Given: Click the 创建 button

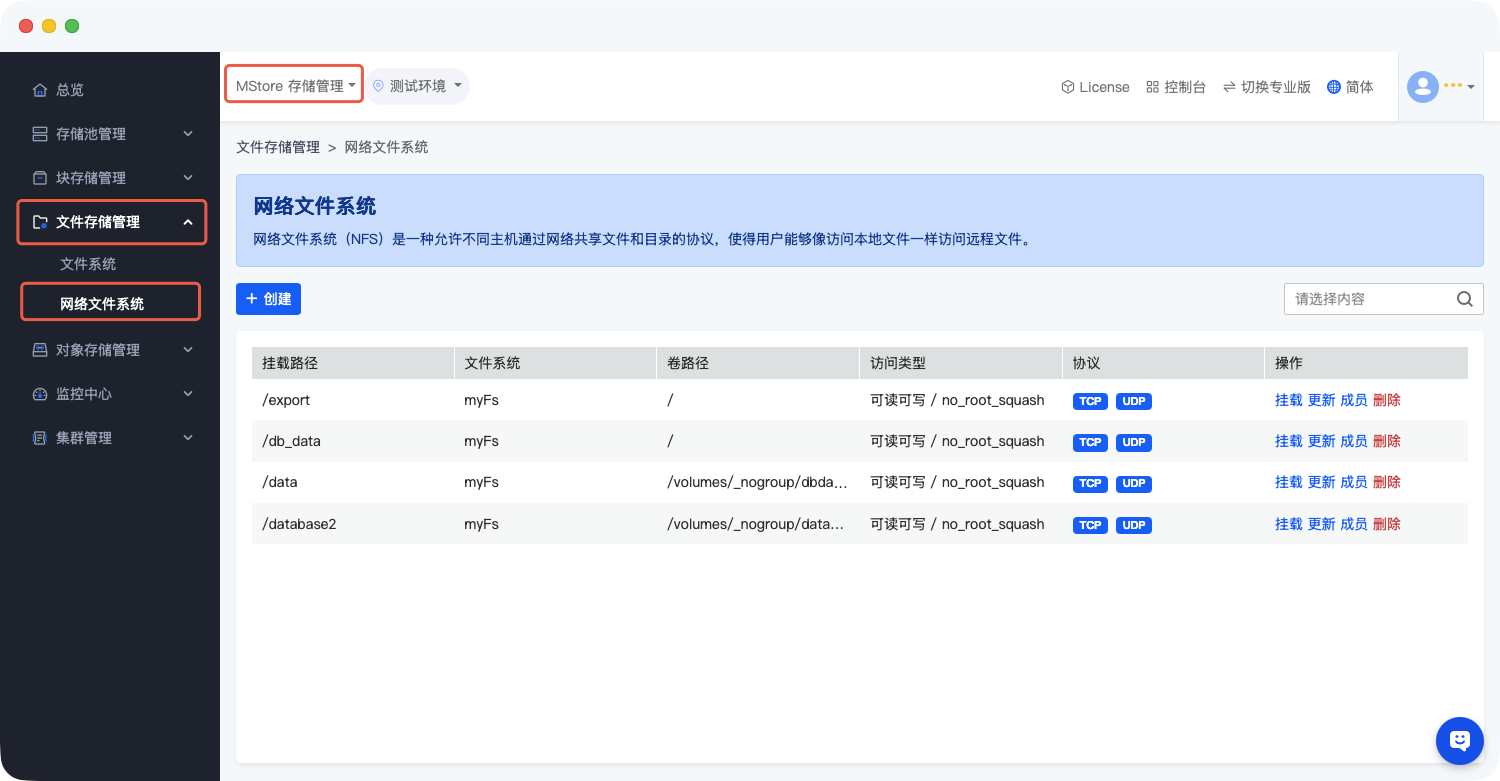Looking at the screenshot, I should [268, 299].
